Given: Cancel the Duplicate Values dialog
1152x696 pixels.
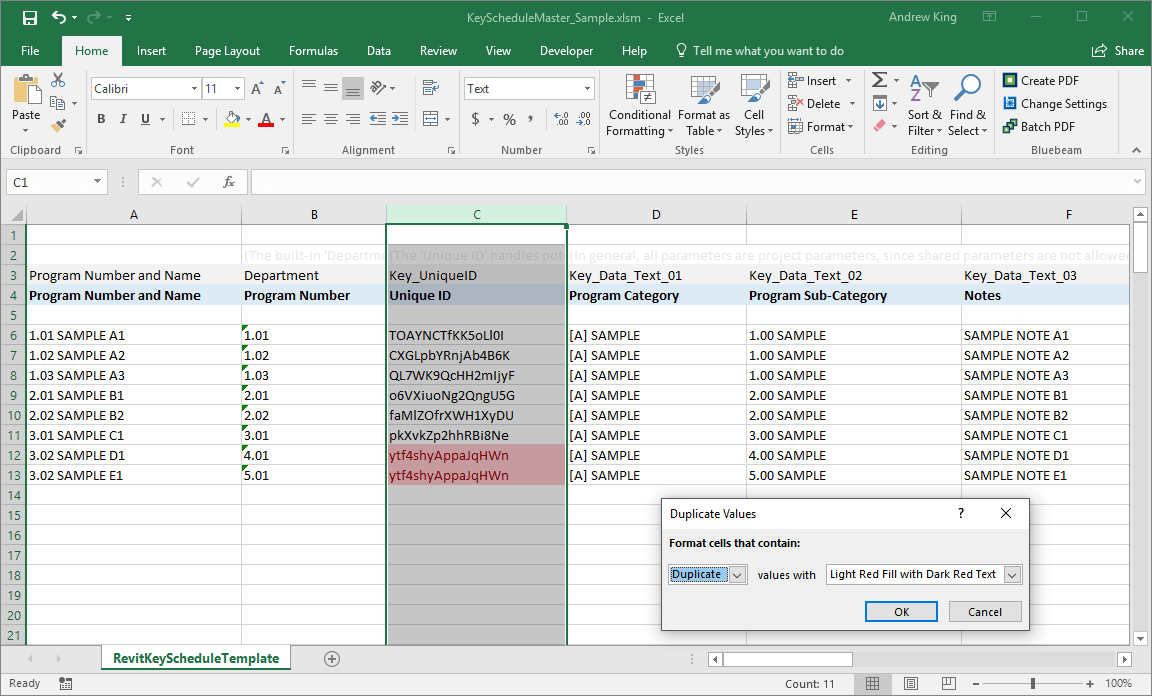Looking at the screenshot, I should click(x=984, y=611).
